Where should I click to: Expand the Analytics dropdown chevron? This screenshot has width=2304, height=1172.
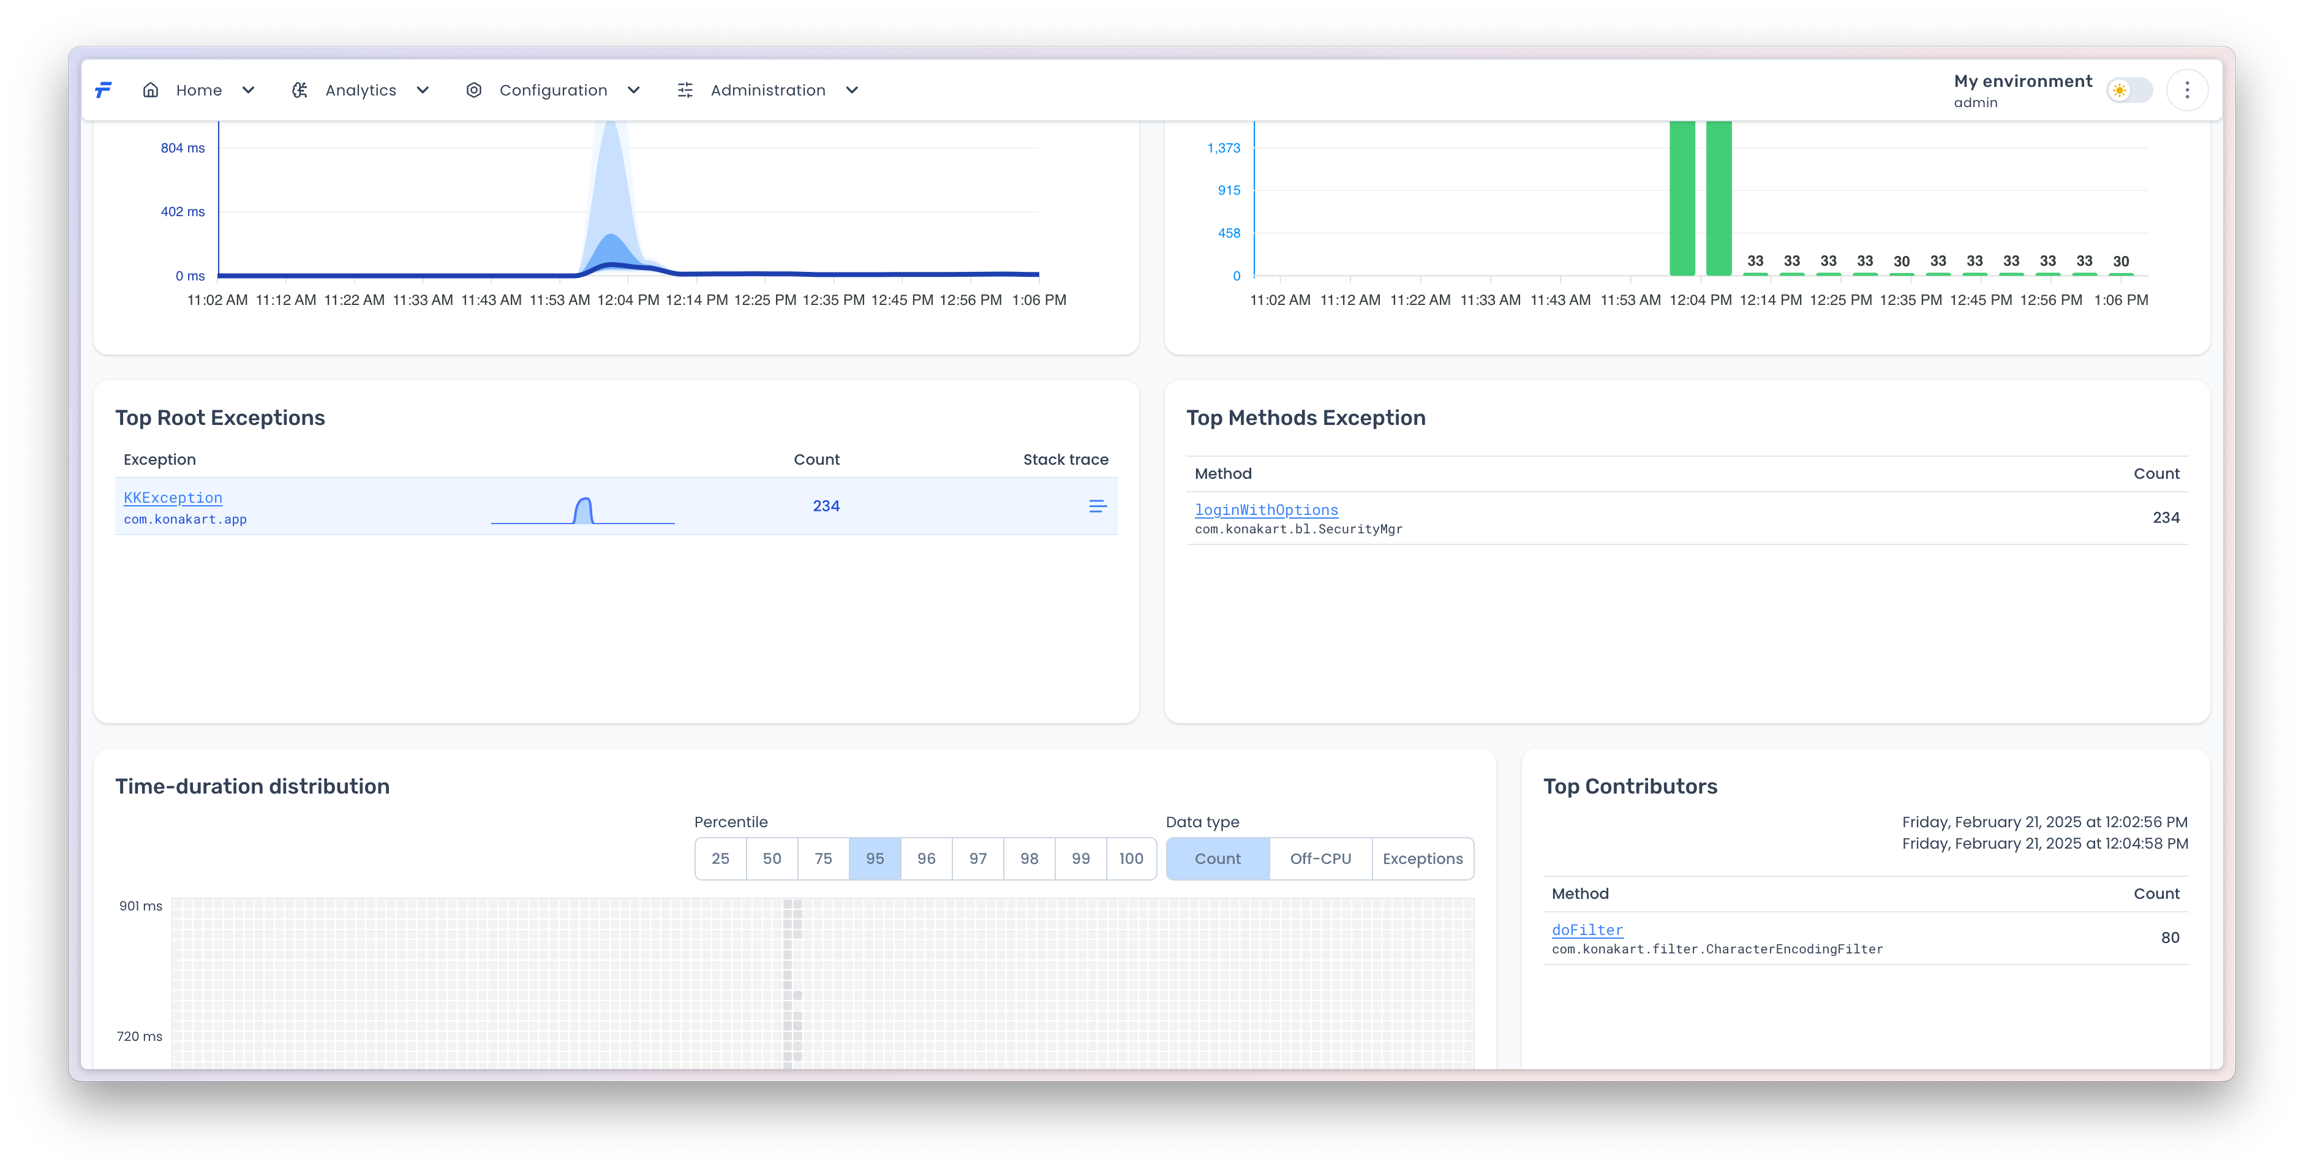[423, 90]
